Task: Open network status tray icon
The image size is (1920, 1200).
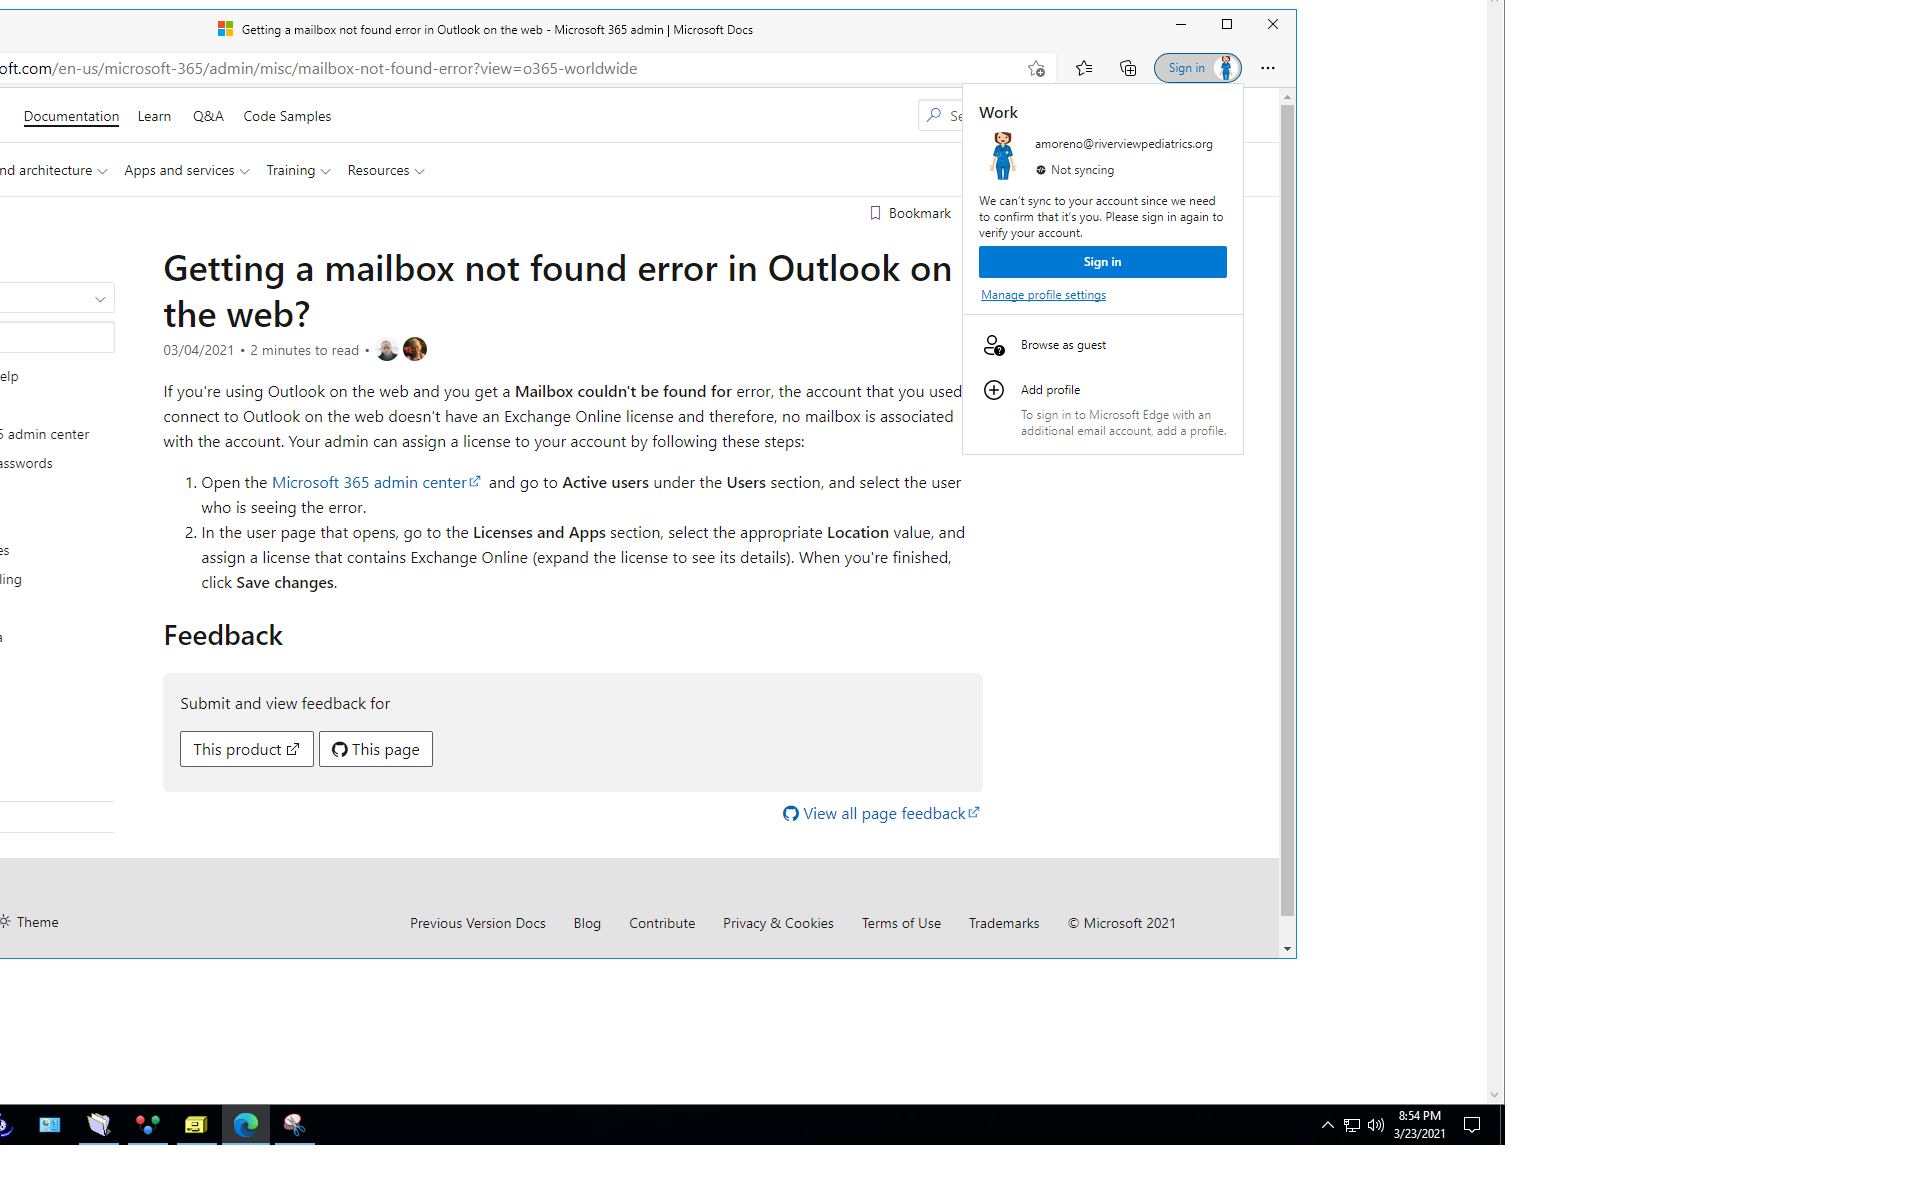Action: [x=1351, y=1125]
